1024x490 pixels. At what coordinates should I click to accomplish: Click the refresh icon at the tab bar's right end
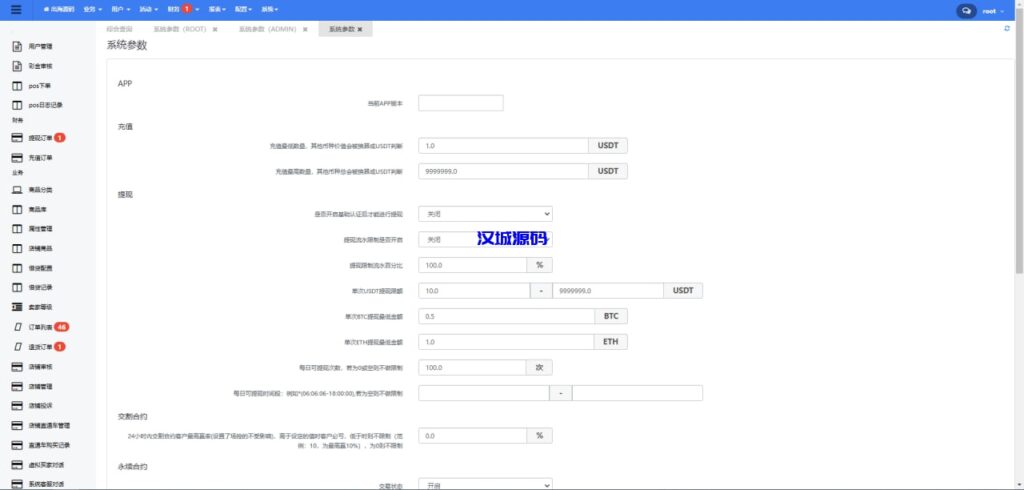[x=1006, y=29]
